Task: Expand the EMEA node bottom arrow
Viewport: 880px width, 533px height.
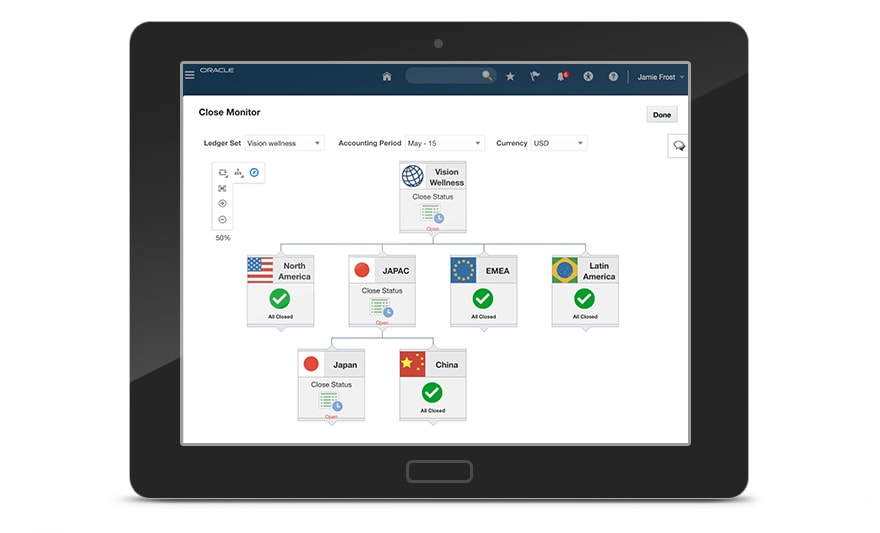Action: tap(484, 329)
